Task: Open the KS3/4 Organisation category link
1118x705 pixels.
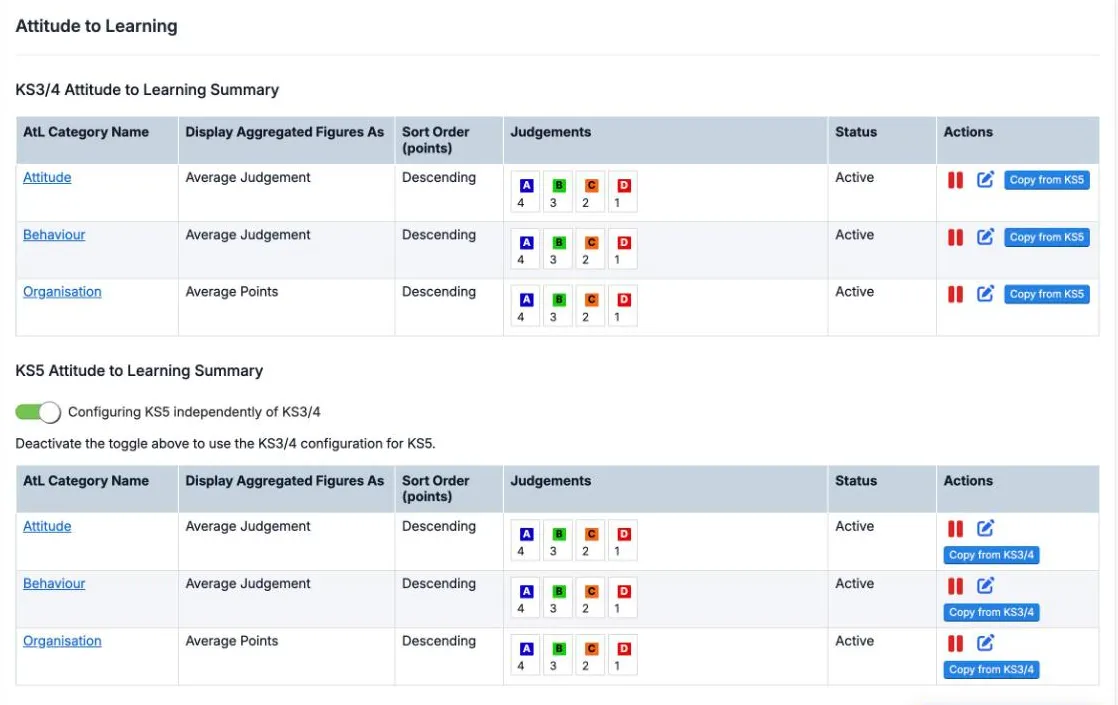Action: click(x=62, y=292)
